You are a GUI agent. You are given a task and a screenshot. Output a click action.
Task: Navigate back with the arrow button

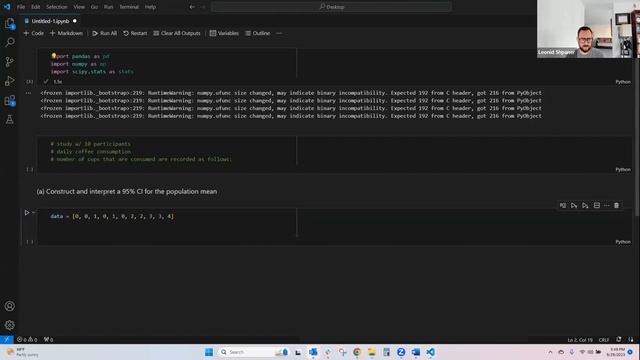pos(192,7)
